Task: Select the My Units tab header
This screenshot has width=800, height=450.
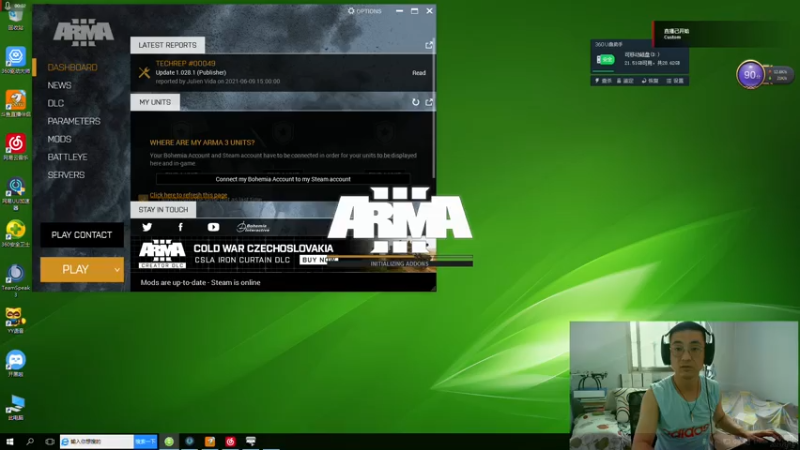Action: (155, 102)
